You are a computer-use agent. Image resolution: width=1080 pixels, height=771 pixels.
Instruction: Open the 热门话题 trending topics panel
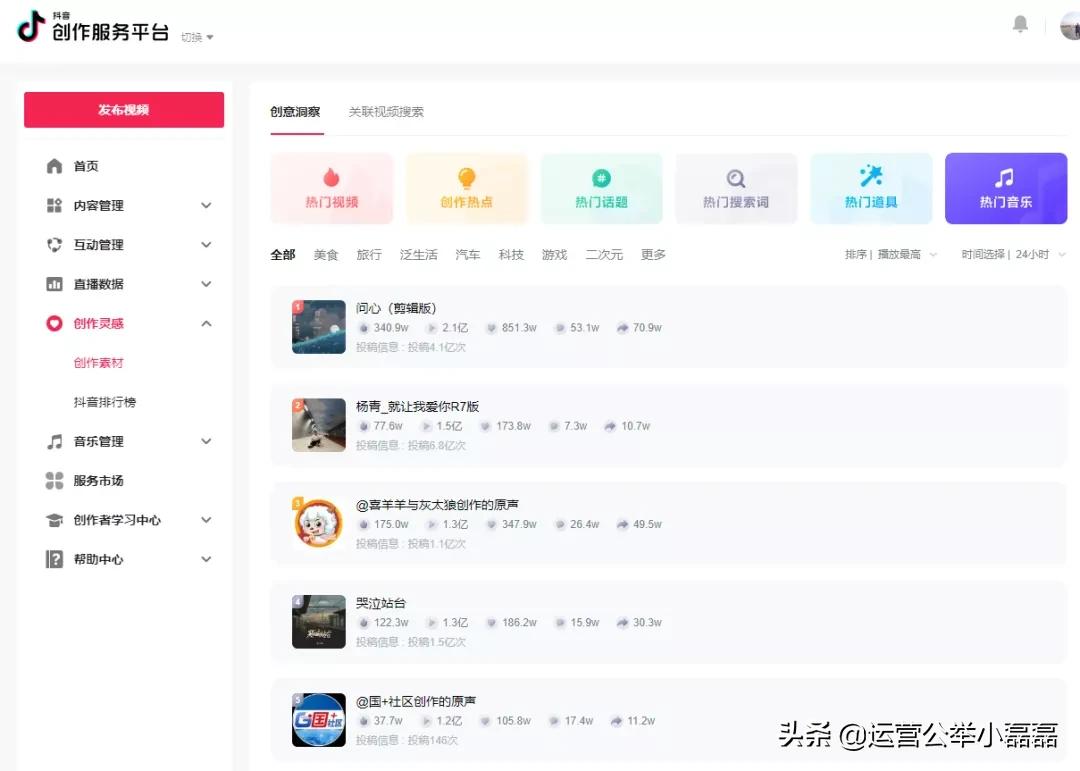click(601, 188)
